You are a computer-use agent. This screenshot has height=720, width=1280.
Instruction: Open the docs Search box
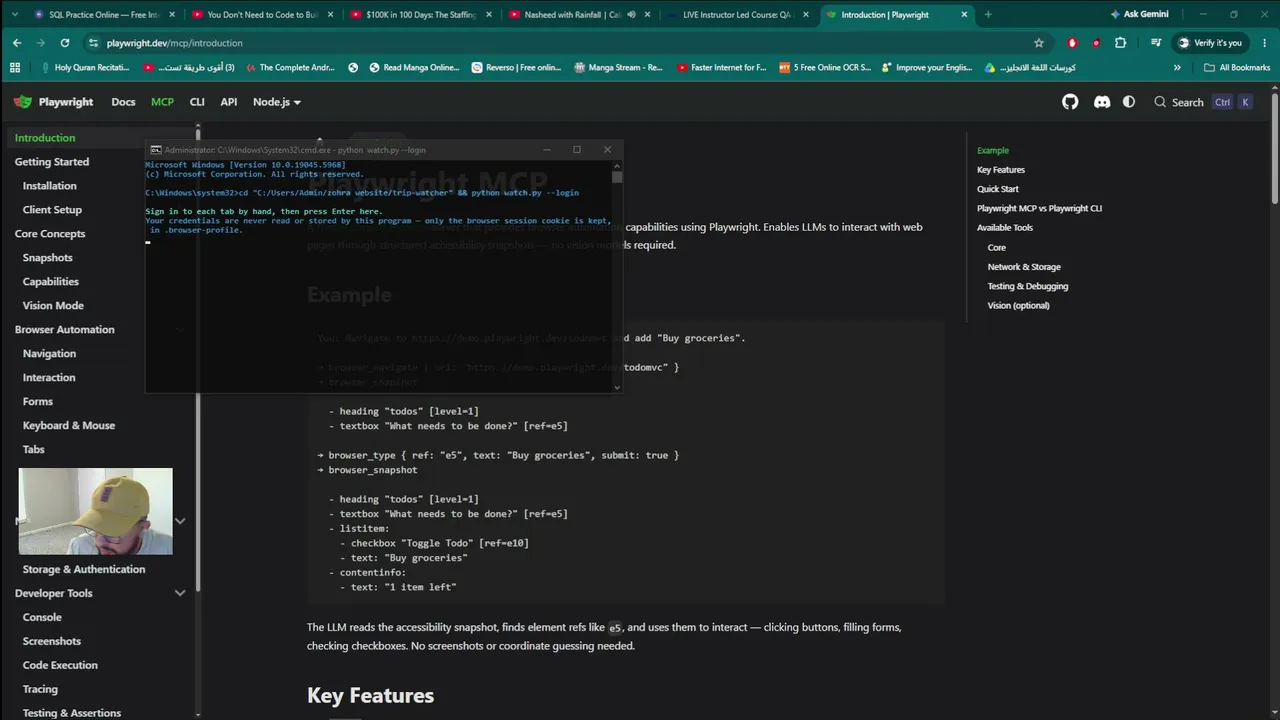(1202, 102)
